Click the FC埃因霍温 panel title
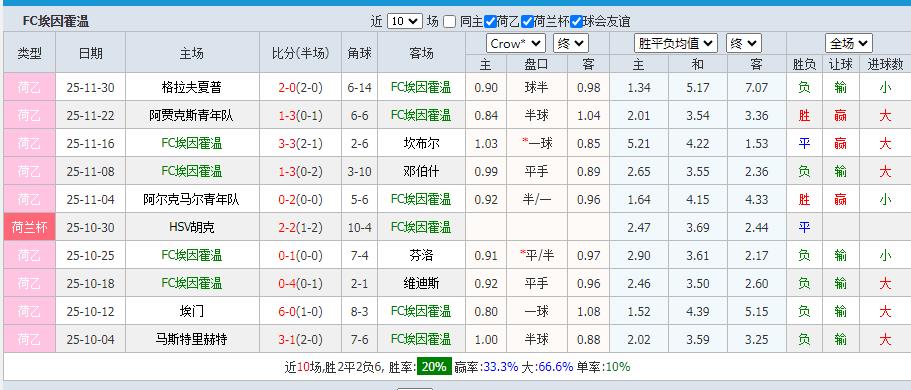911x390 pixels. (56, 22)
